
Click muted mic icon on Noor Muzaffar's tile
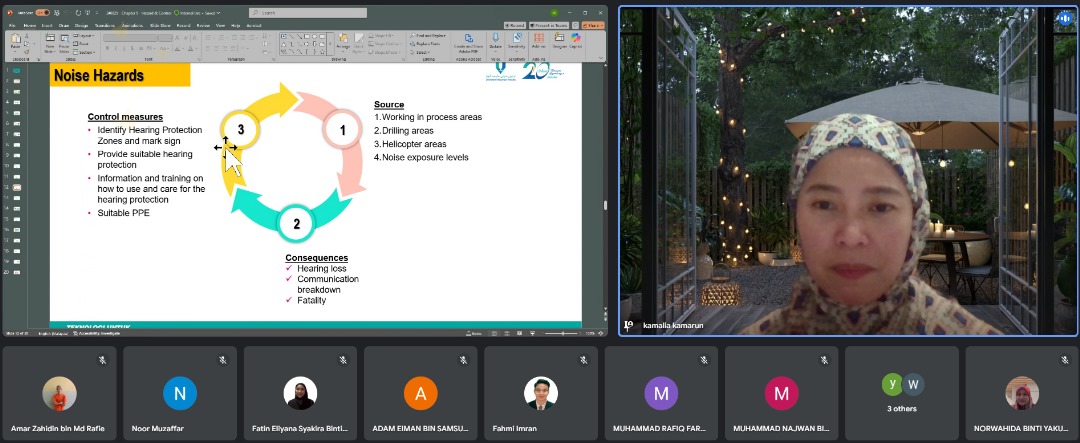click(x=222, y=360)
